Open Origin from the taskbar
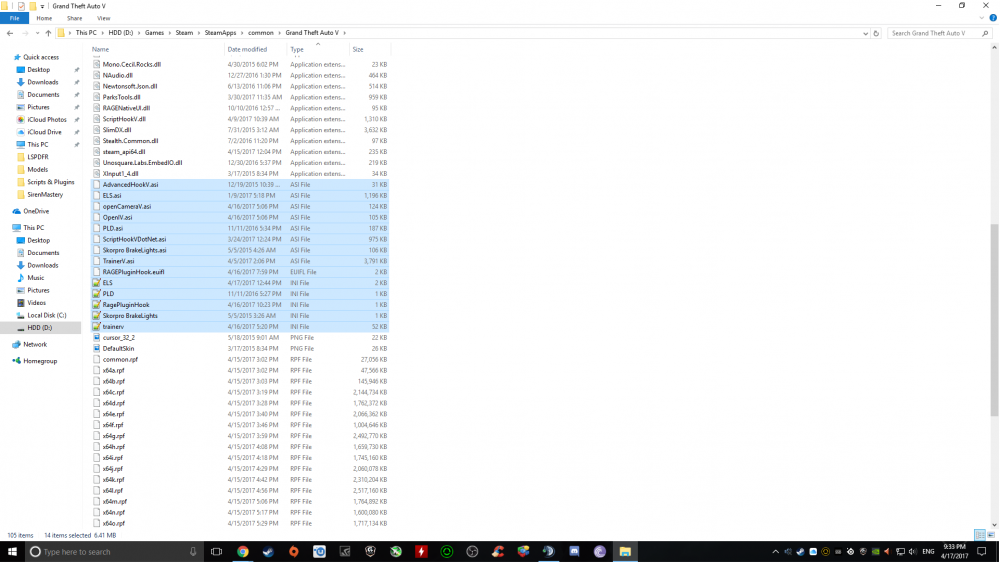The image size is (1000, 563). tap(294, 552)
